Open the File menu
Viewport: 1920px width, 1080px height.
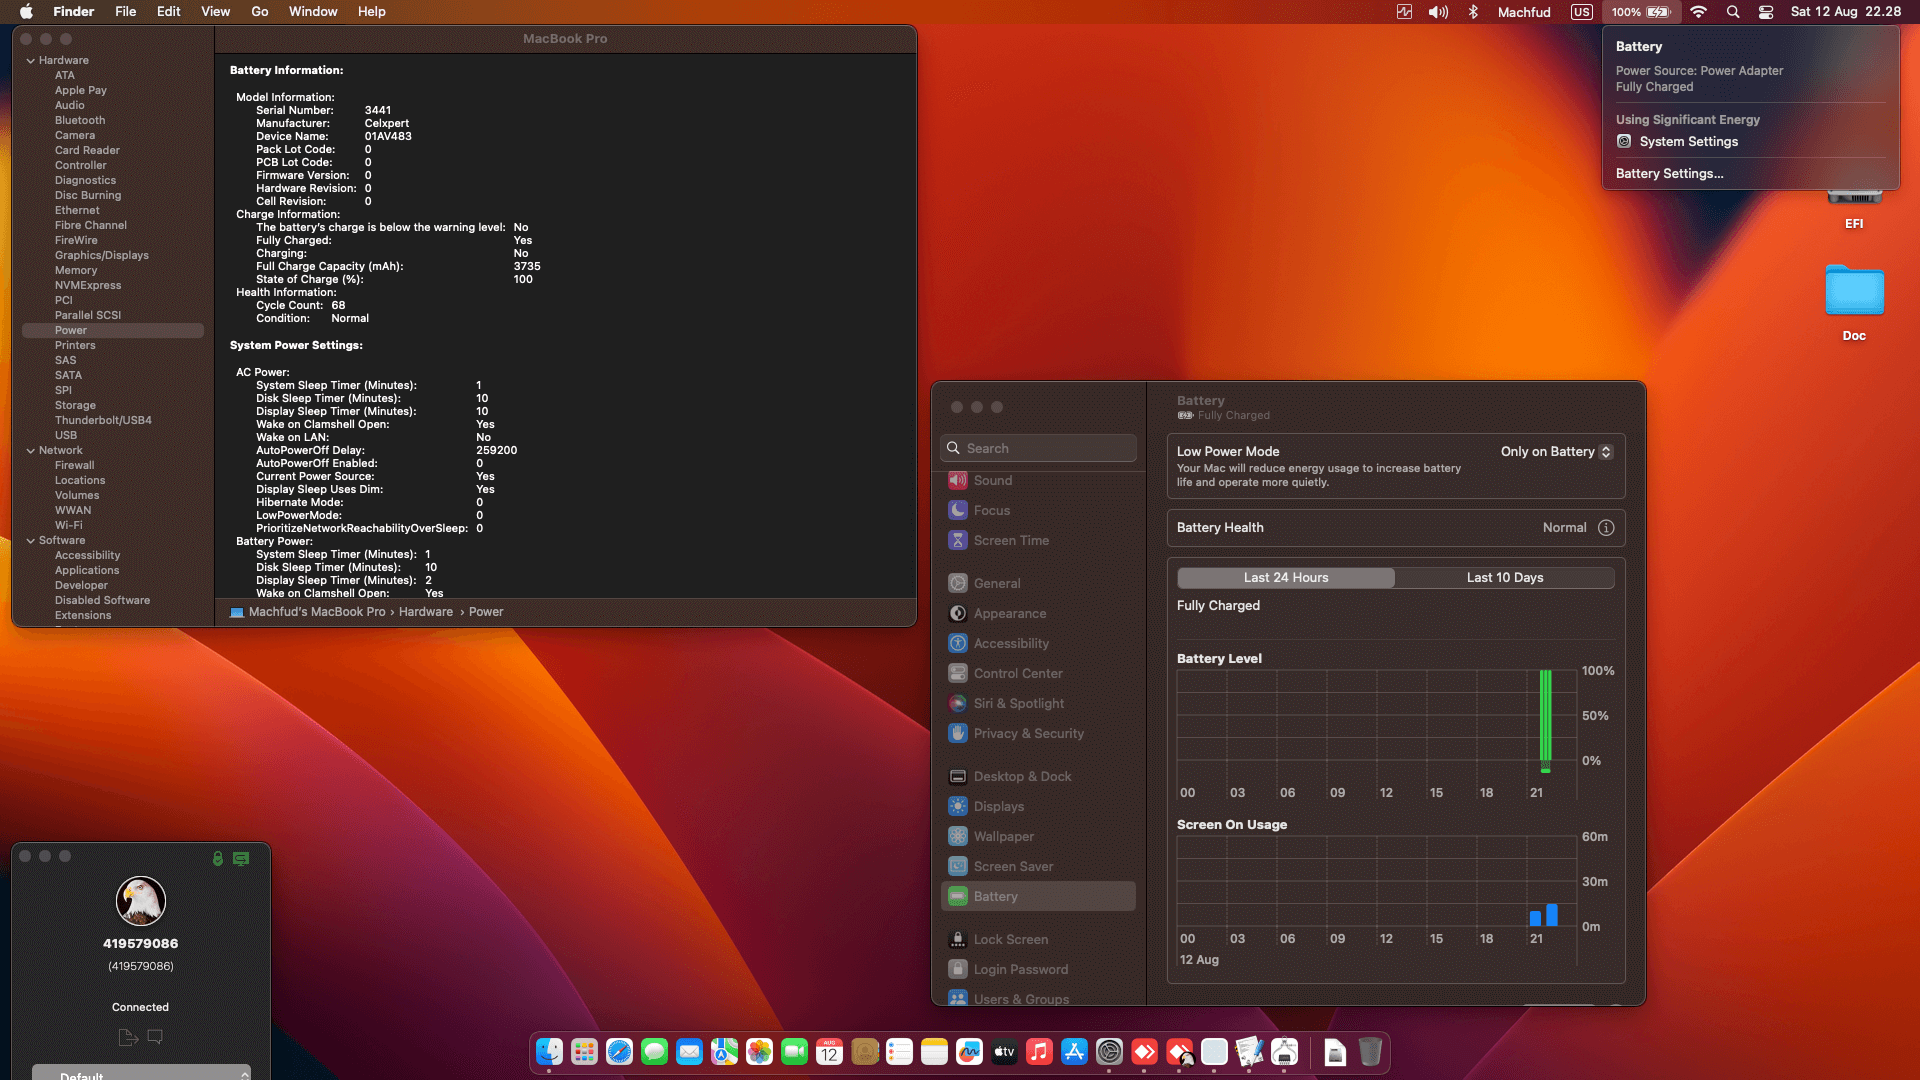126,12
